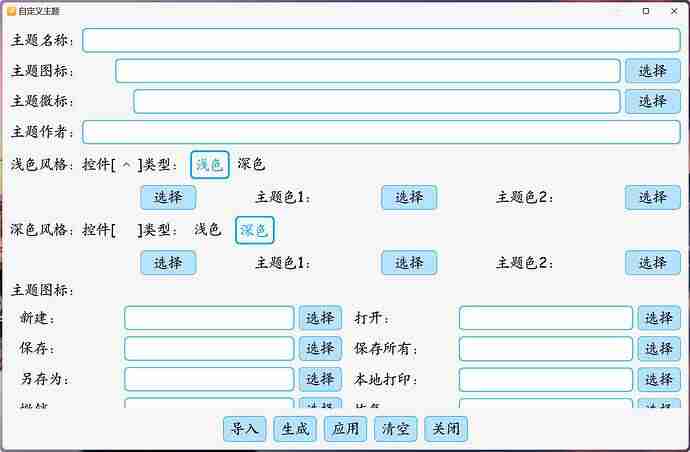Click 浅色风格 选择 button left of 主题色1
Viewport: 690px width, 452px height.
tap(168, 197)
